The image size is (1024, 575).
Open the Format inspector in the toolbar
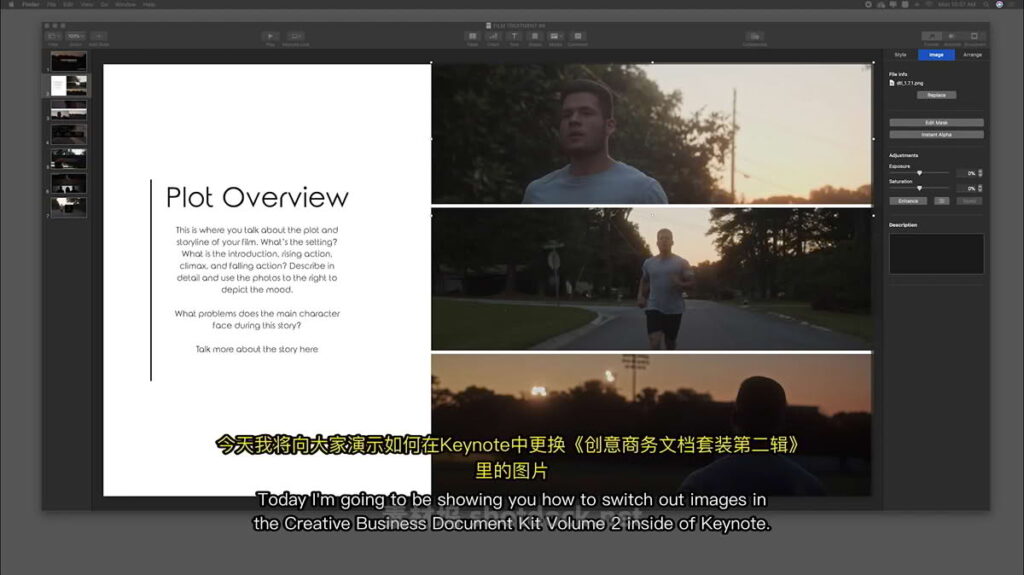click(931, 37)
